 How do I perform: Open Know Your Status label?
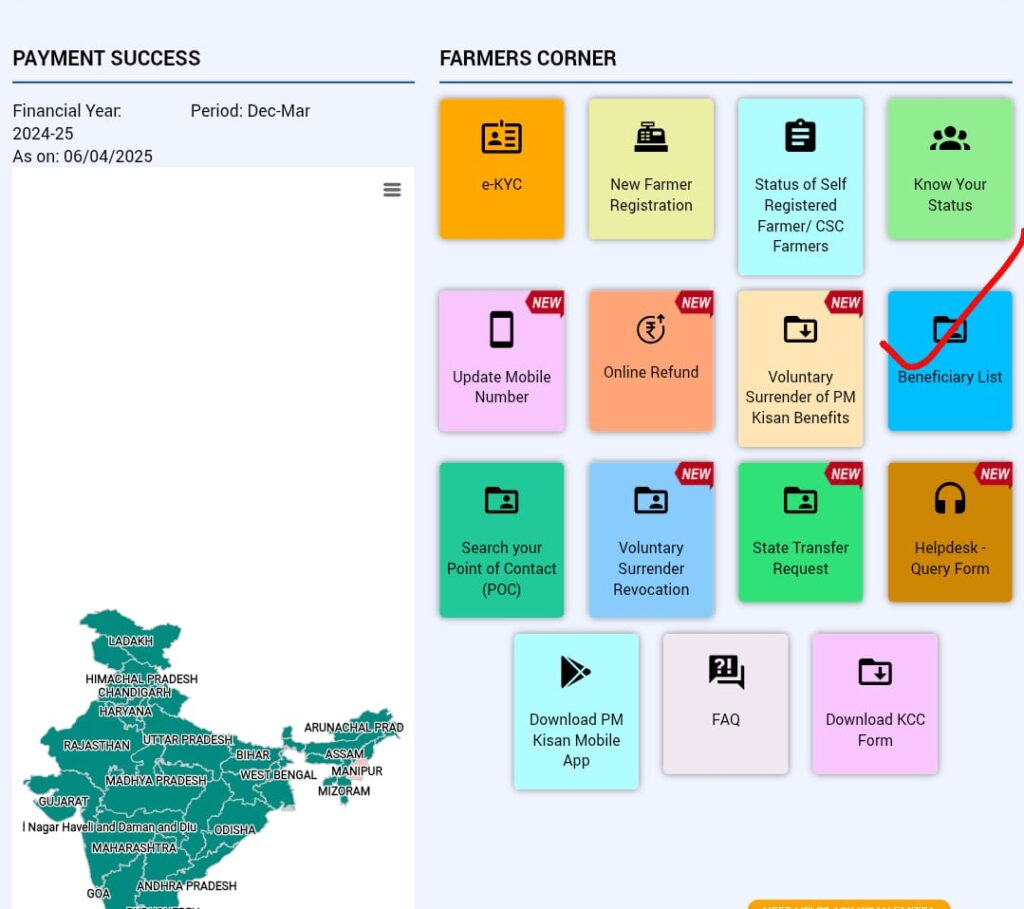(950, 195)
